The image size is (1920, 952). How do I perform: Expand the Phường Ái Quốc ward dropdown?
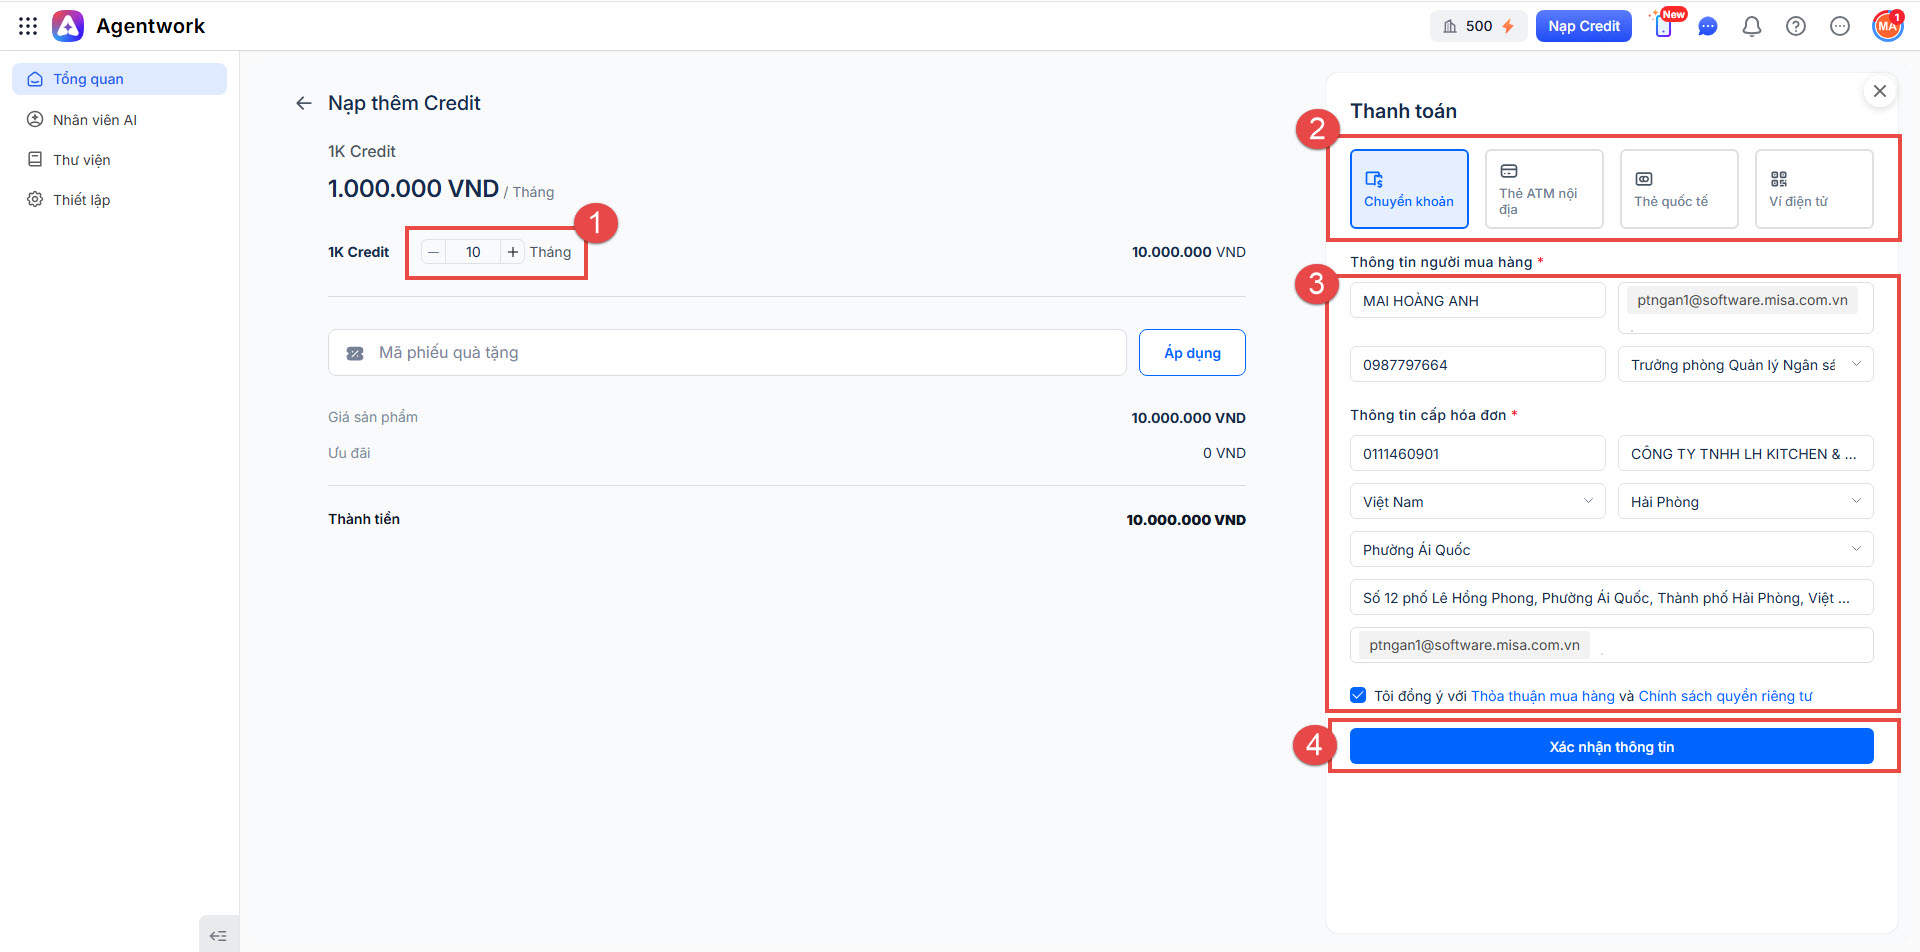[1611, 549]
